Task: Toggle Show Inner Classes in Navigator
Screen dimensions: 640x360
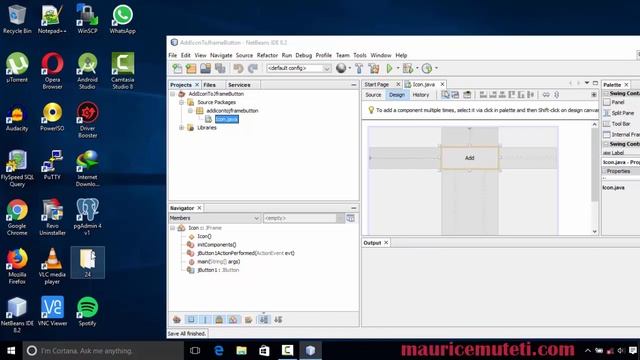Action: (233, 320)
